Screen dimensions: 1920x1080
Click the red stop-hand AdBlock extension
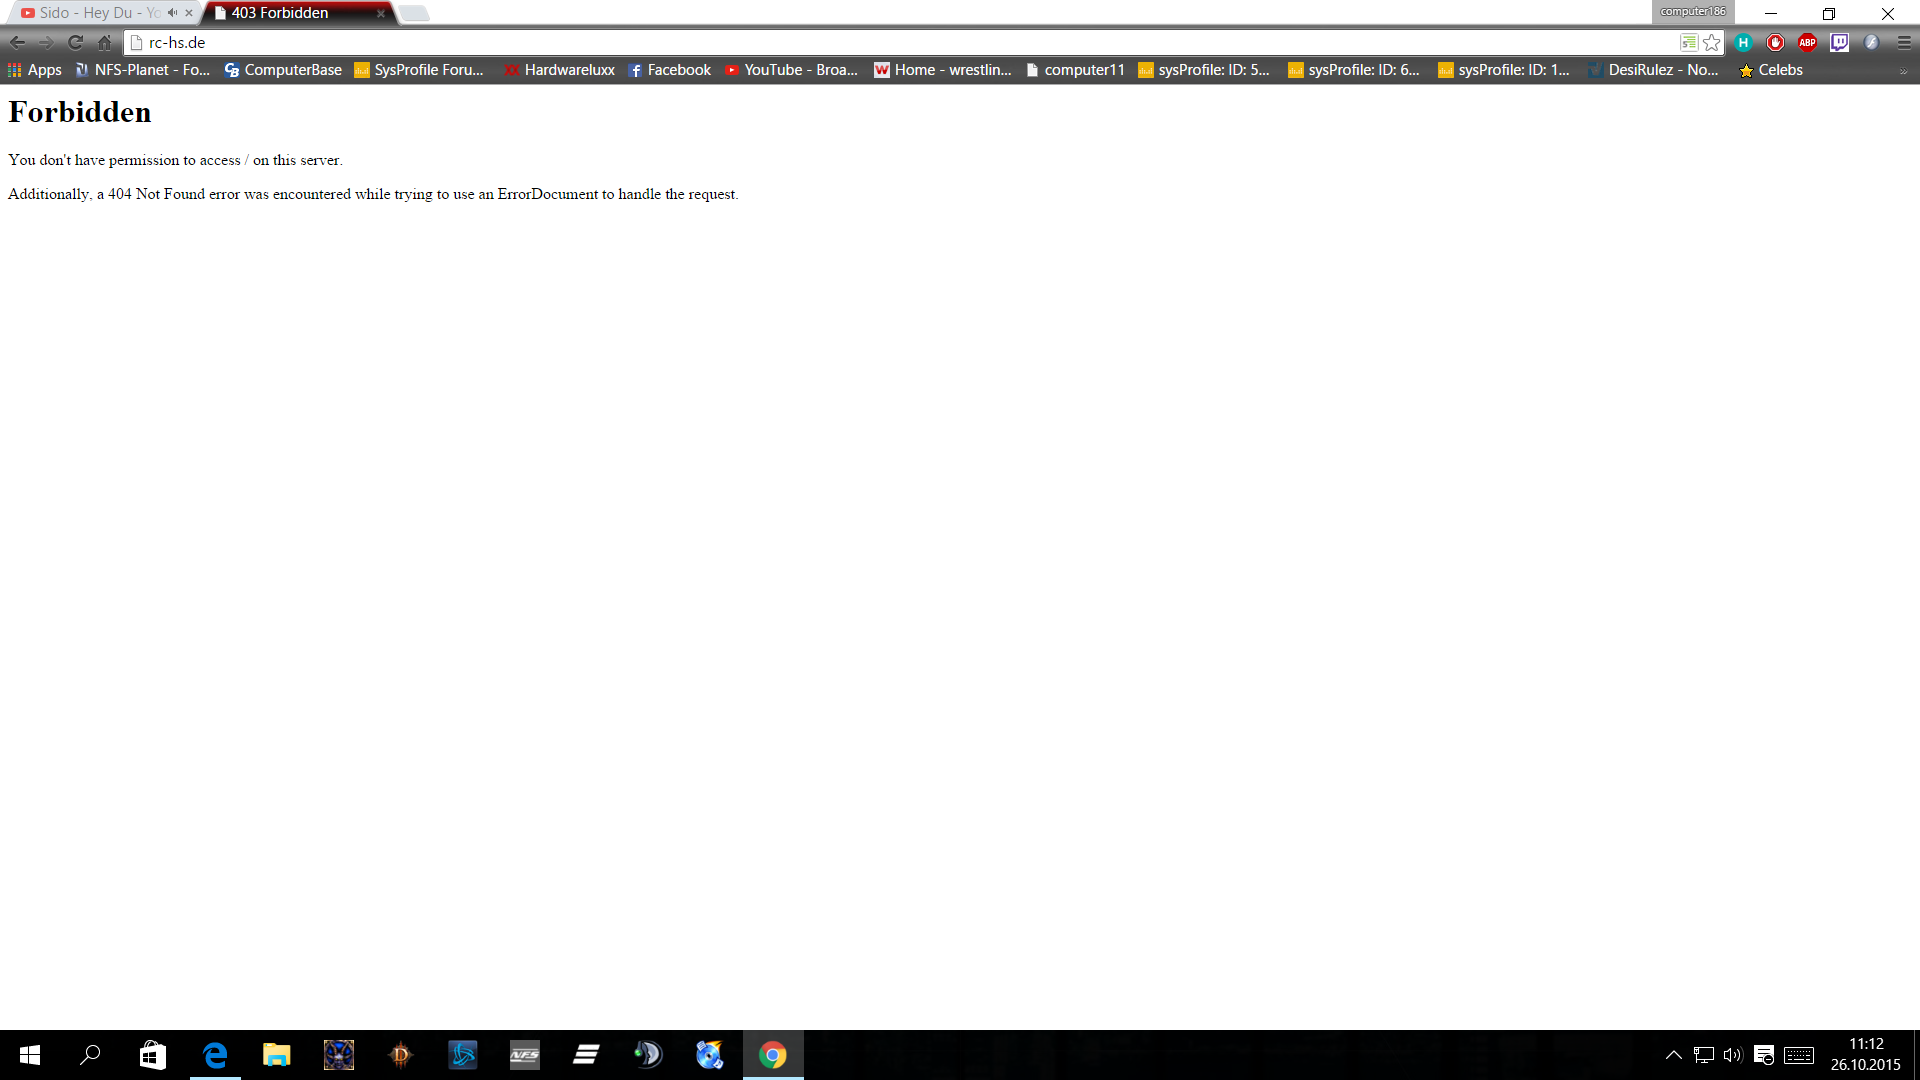[x=1775, y=42]
